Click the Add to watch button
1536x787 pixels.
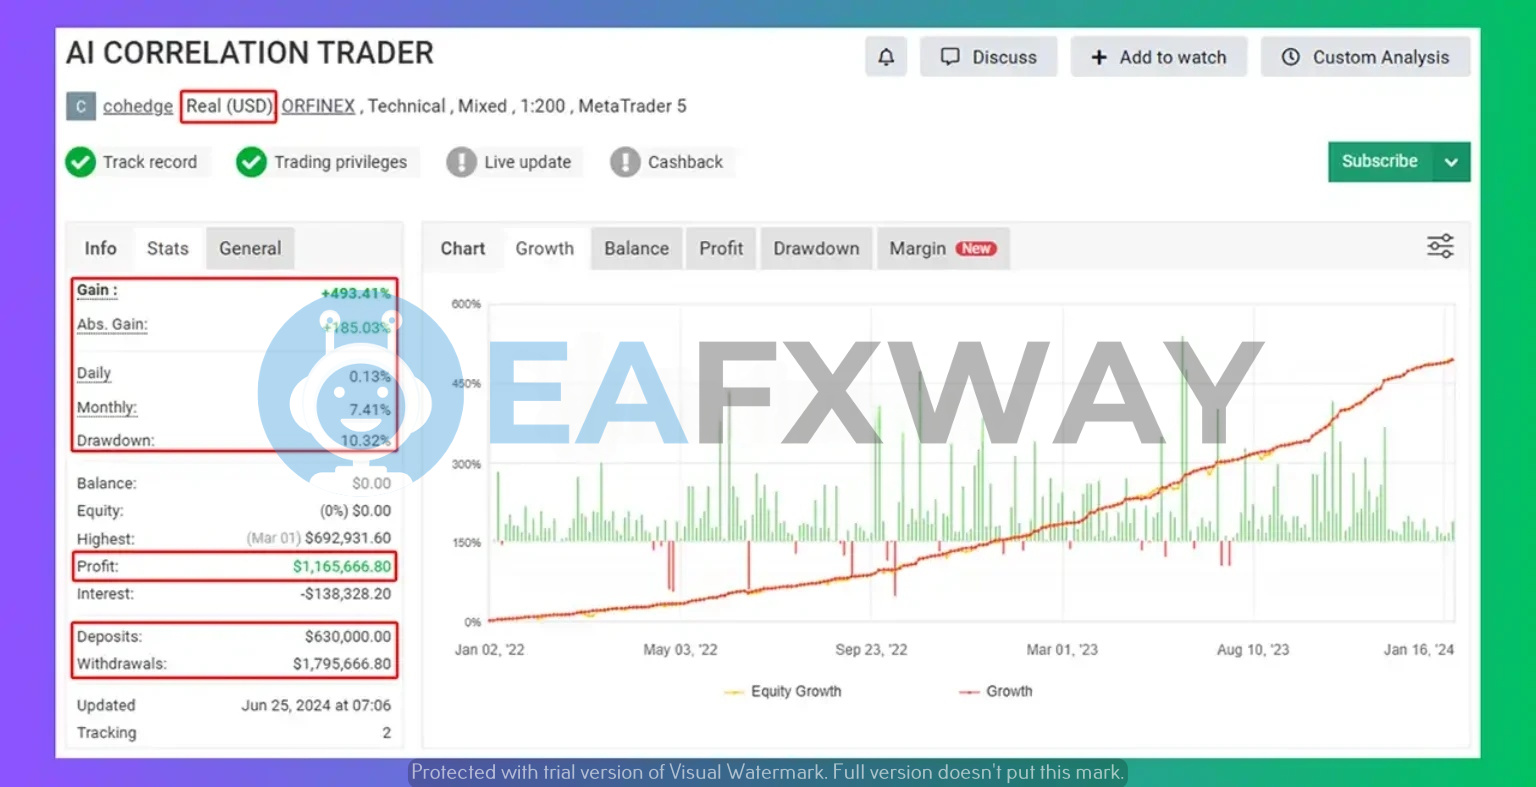(x=1158, y=57)
